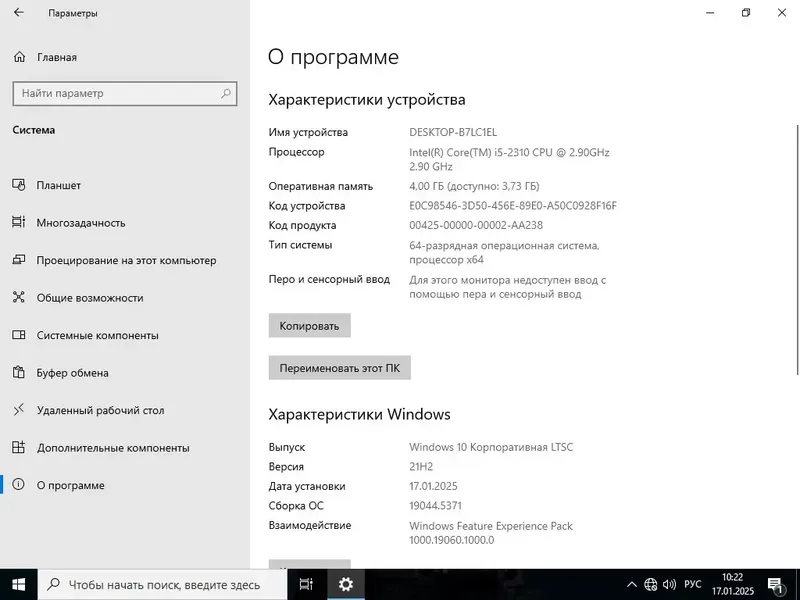This screenshot has width=800, height=600.
Task: Click the back arrow in Settings
Action: [x=19, y=13]
